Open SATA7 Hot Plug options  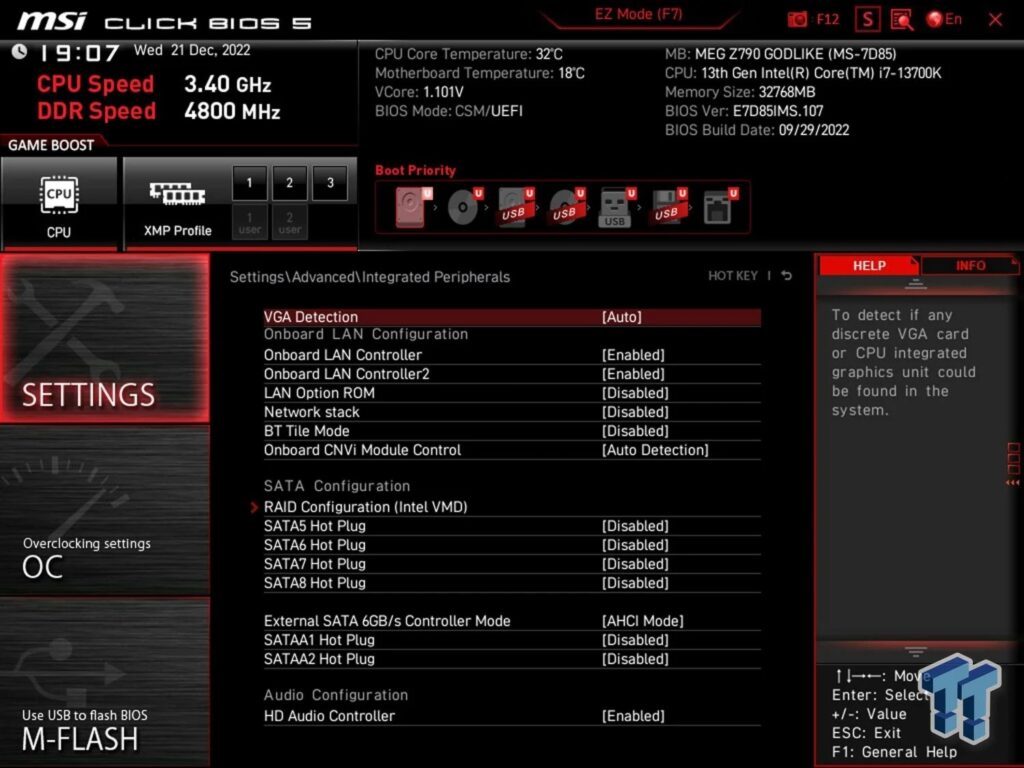[x=512, y=564]
